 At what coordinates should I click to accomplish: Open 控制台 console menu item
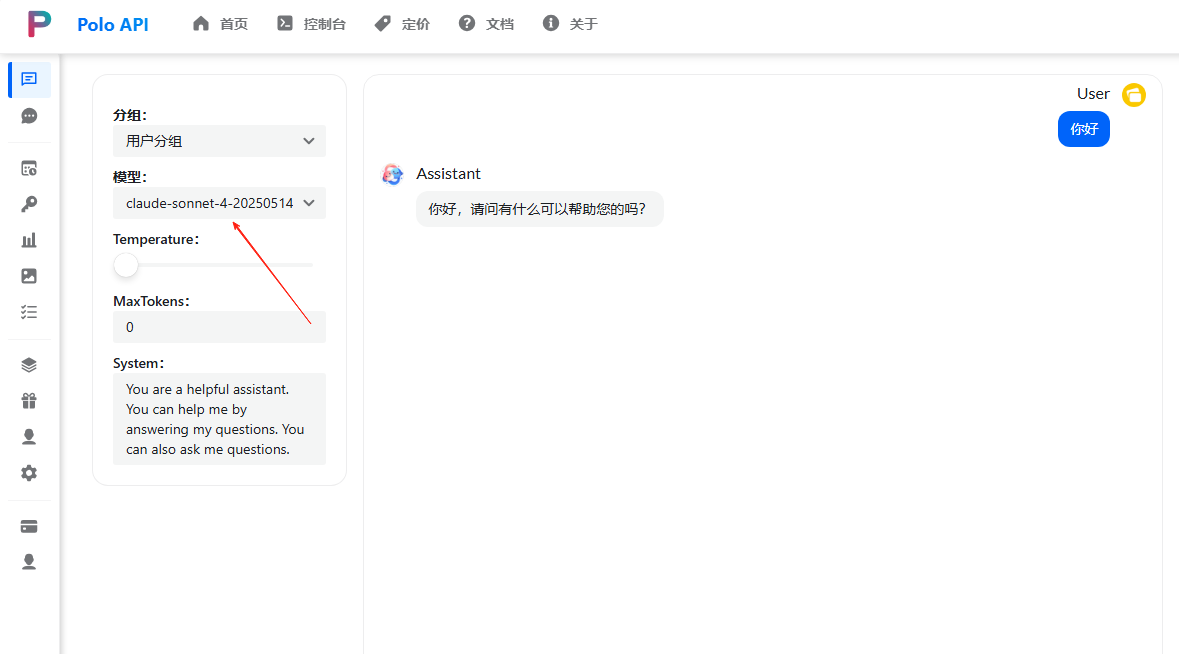click(x=311, y=24)
